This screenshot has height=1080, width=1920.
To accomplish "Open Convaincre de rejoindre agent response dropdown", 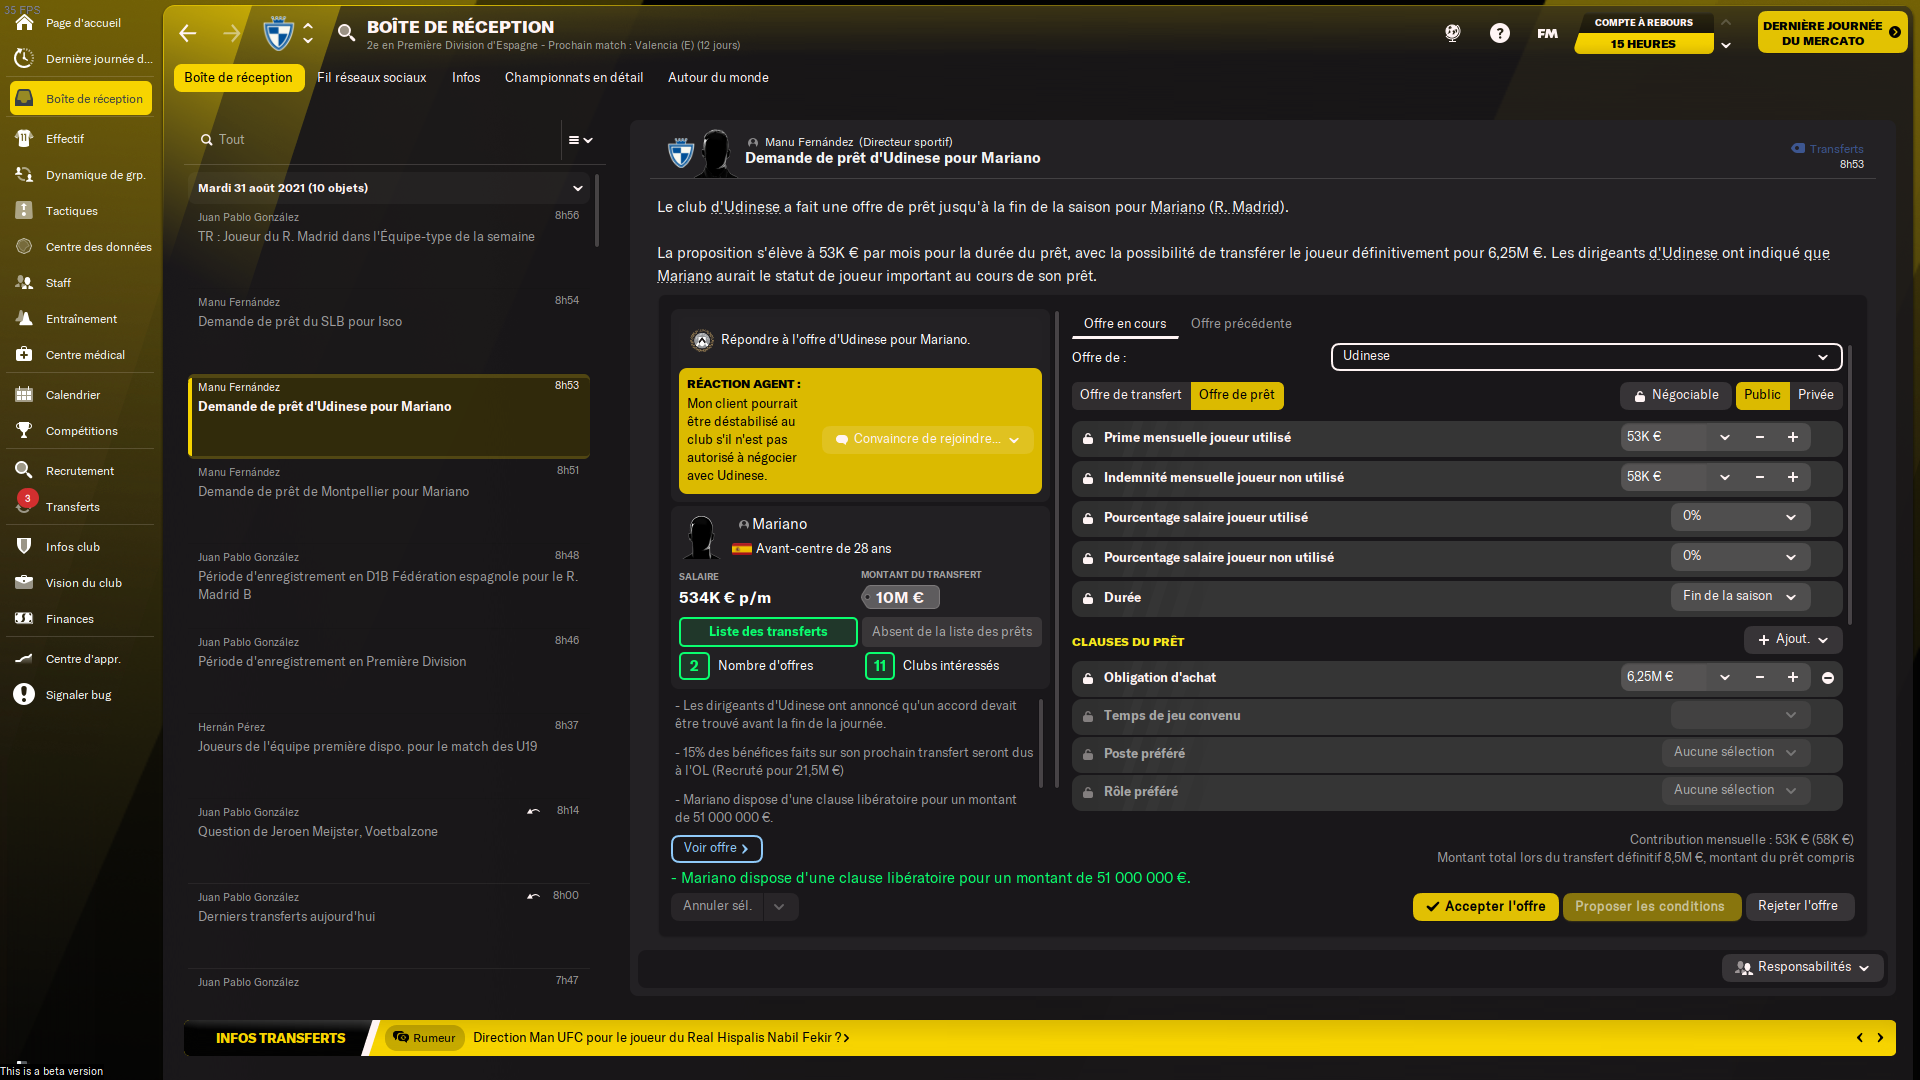I will pos(927,439).
